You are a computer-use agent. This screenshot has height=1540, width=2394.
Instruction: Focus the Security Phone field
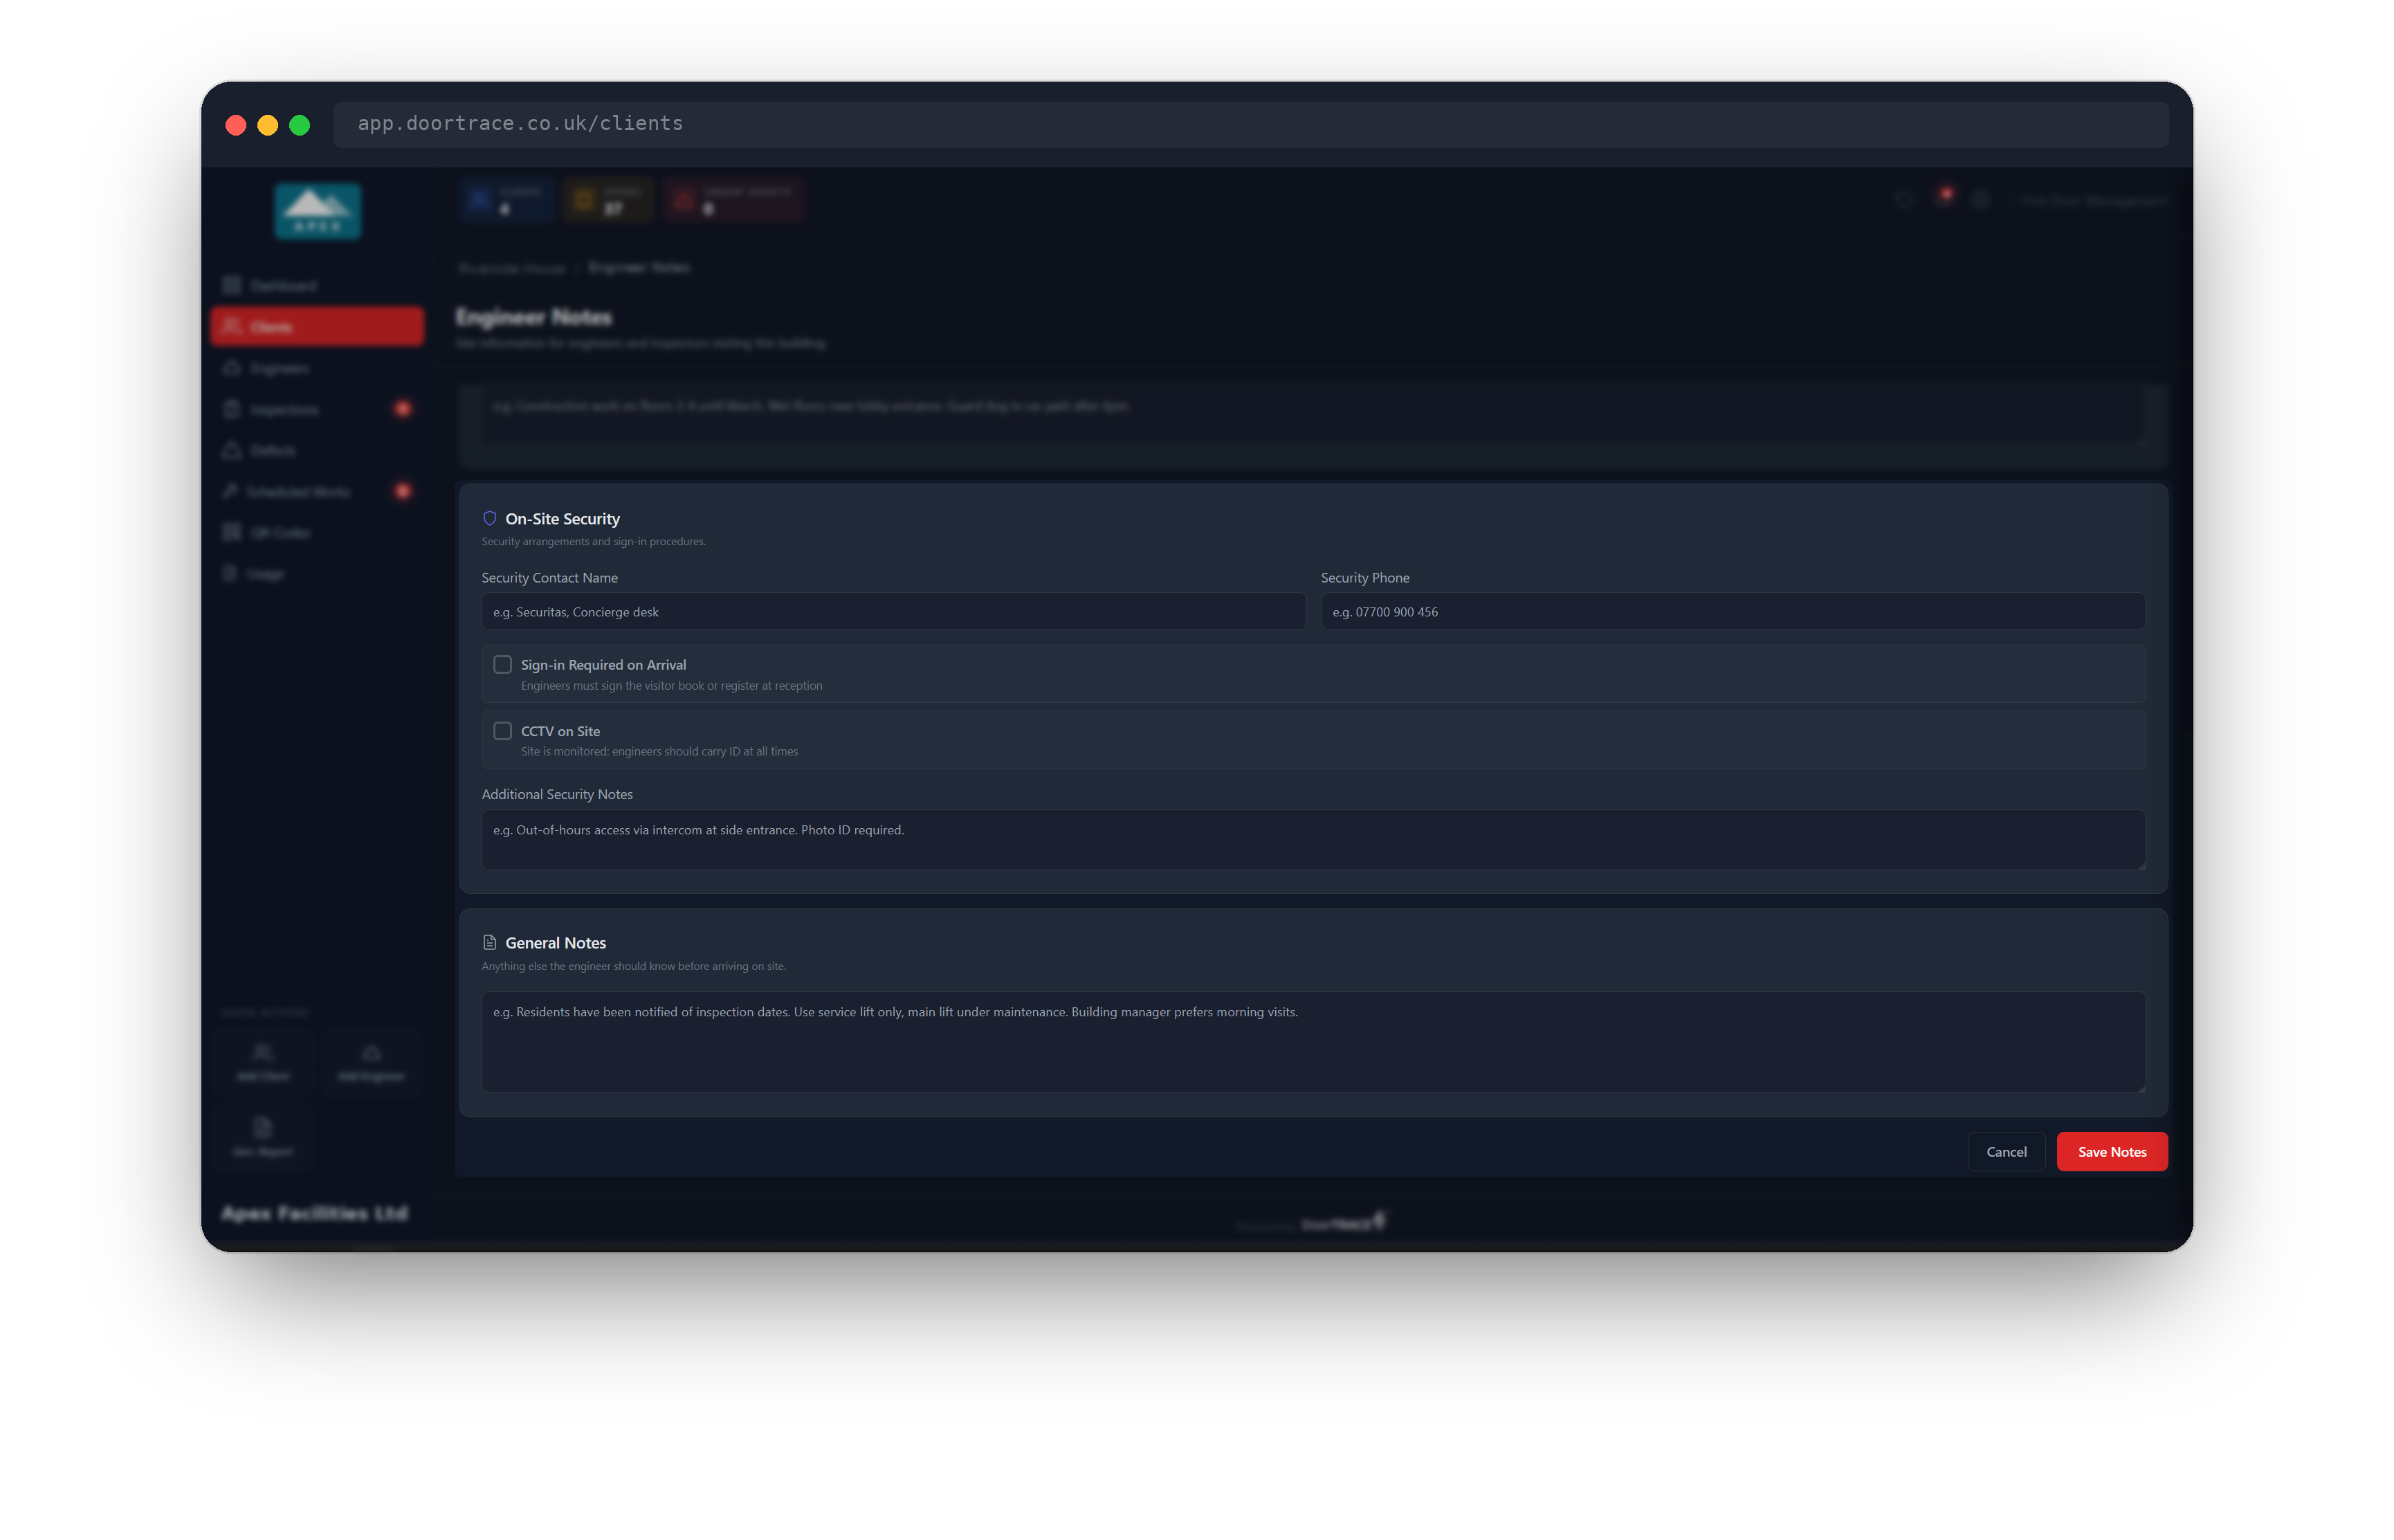click(x=1732, y=611)
